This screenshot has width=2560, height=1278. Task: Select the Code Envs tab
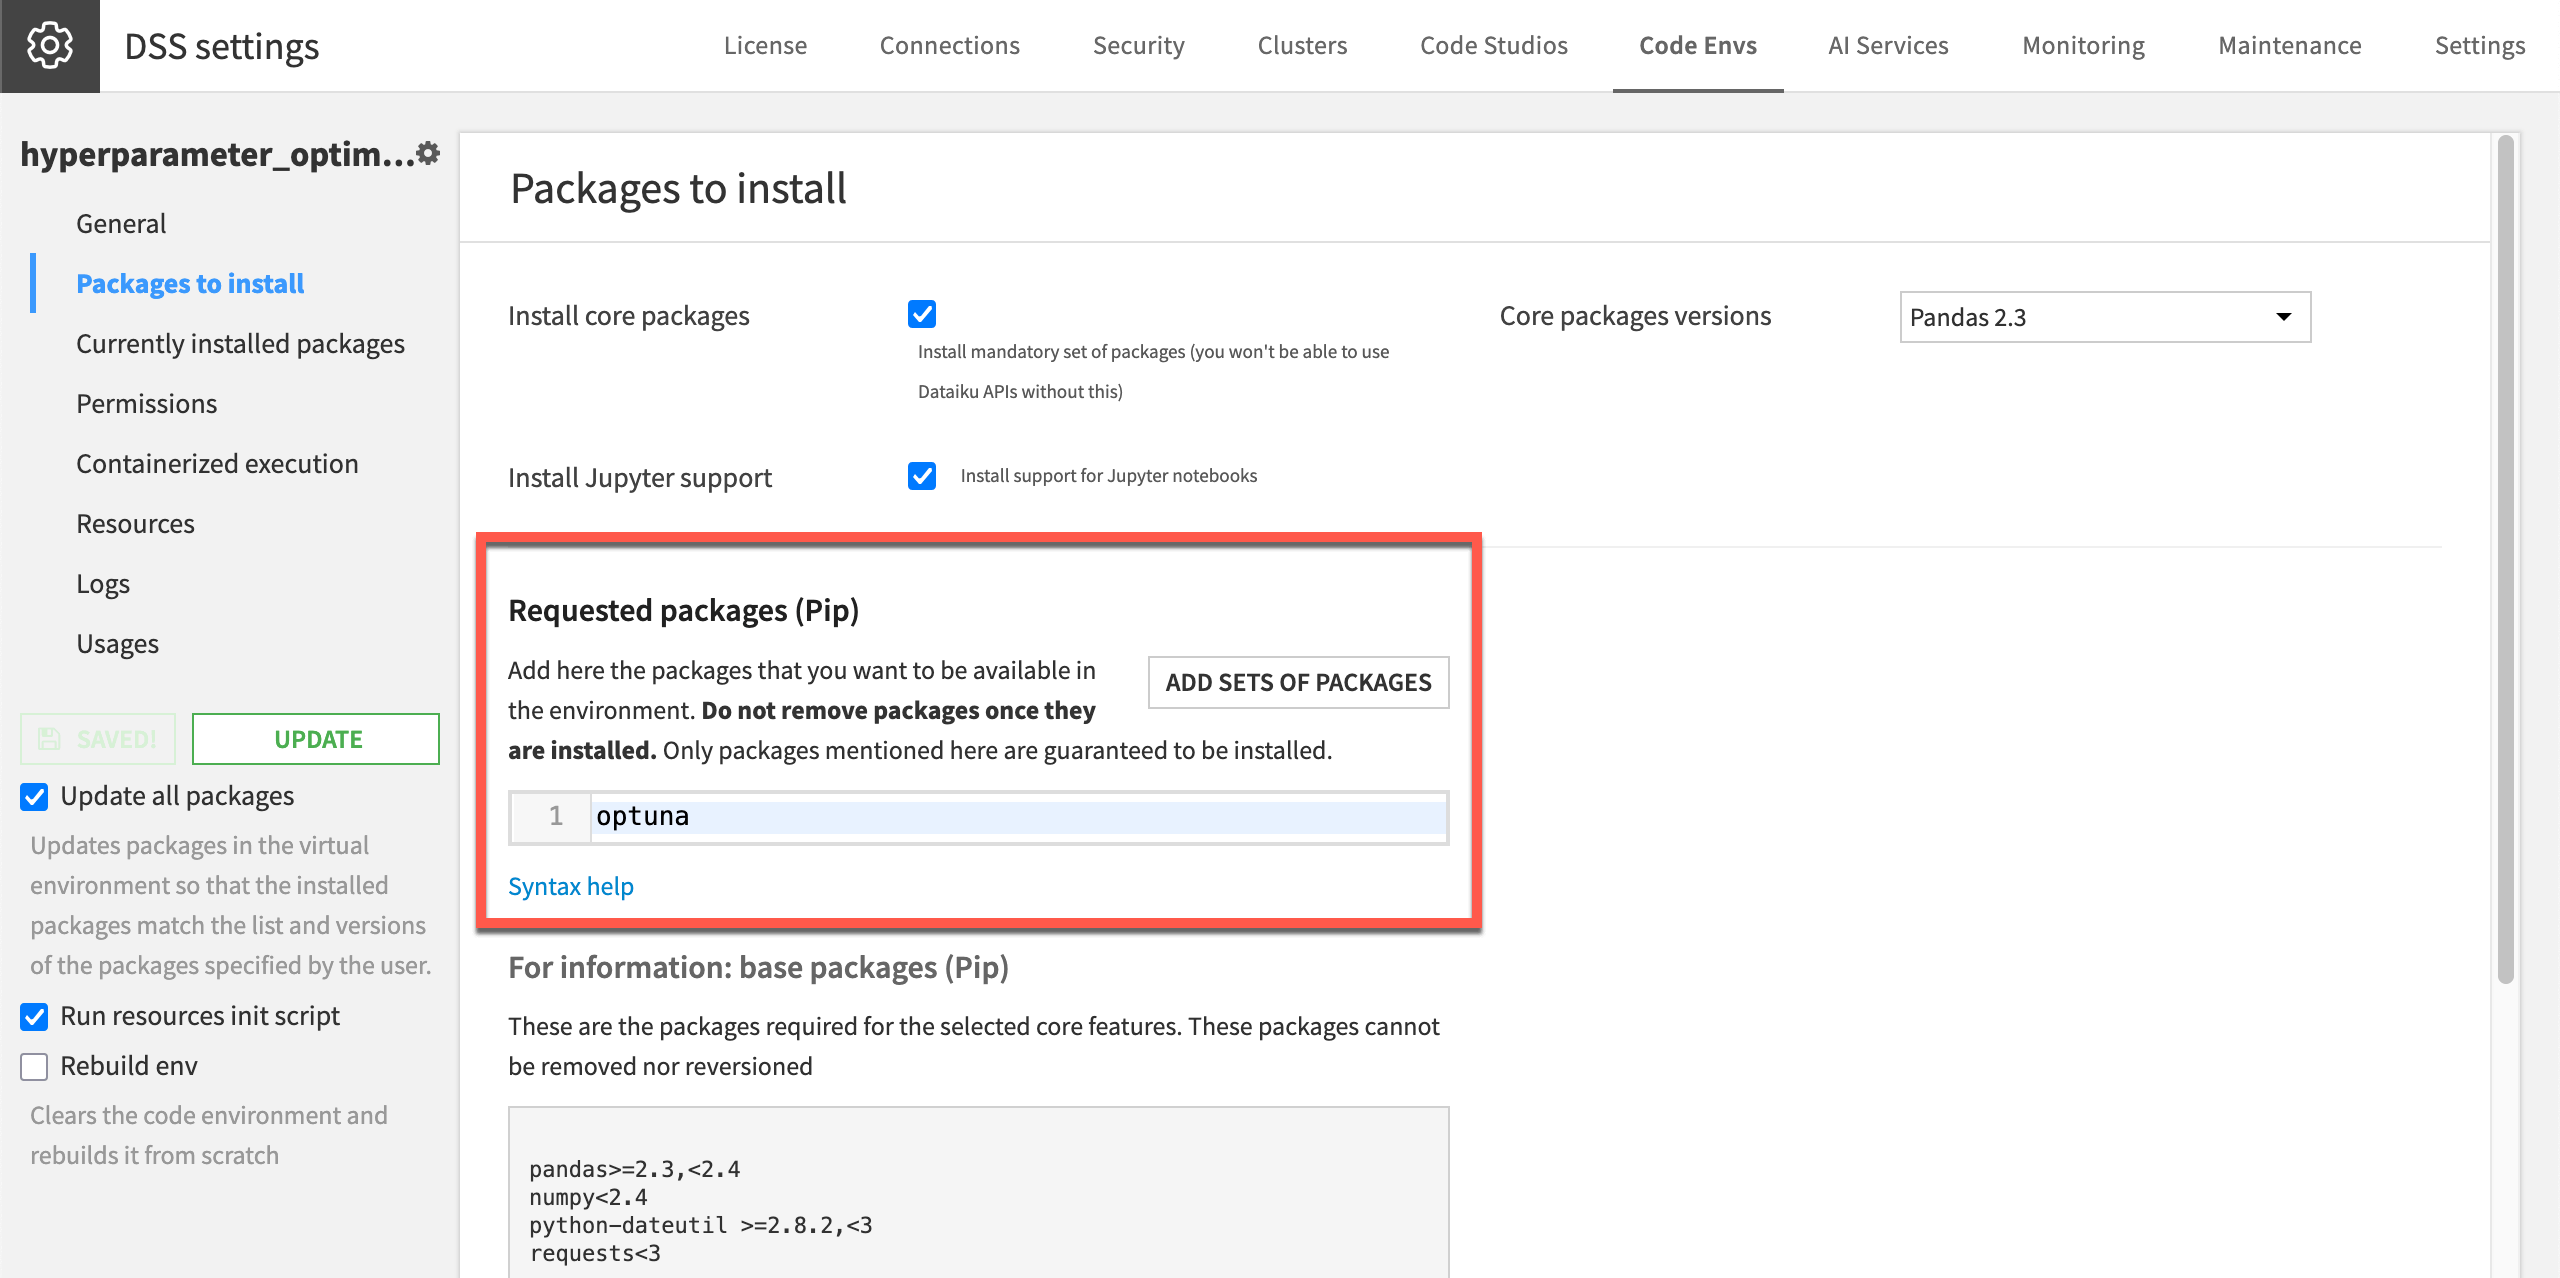point(1698,46)
